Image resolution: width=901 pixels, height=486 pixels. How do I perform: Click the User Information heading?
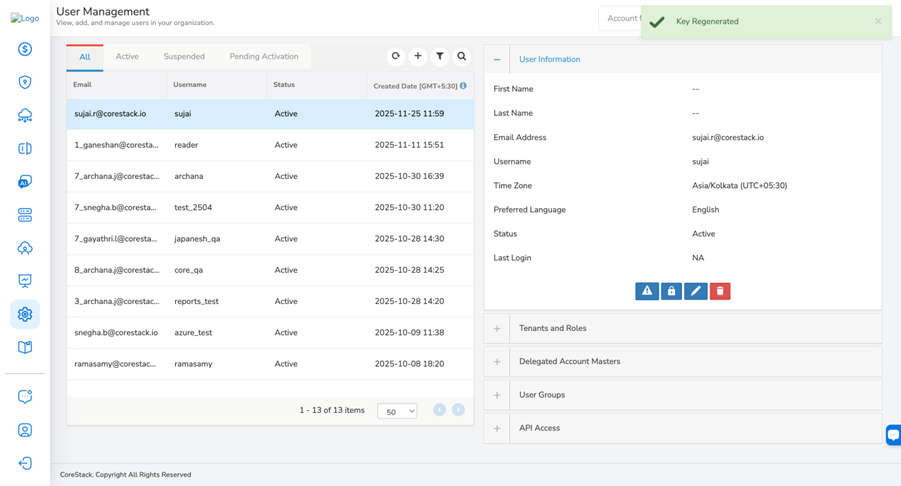pos(549,59)
